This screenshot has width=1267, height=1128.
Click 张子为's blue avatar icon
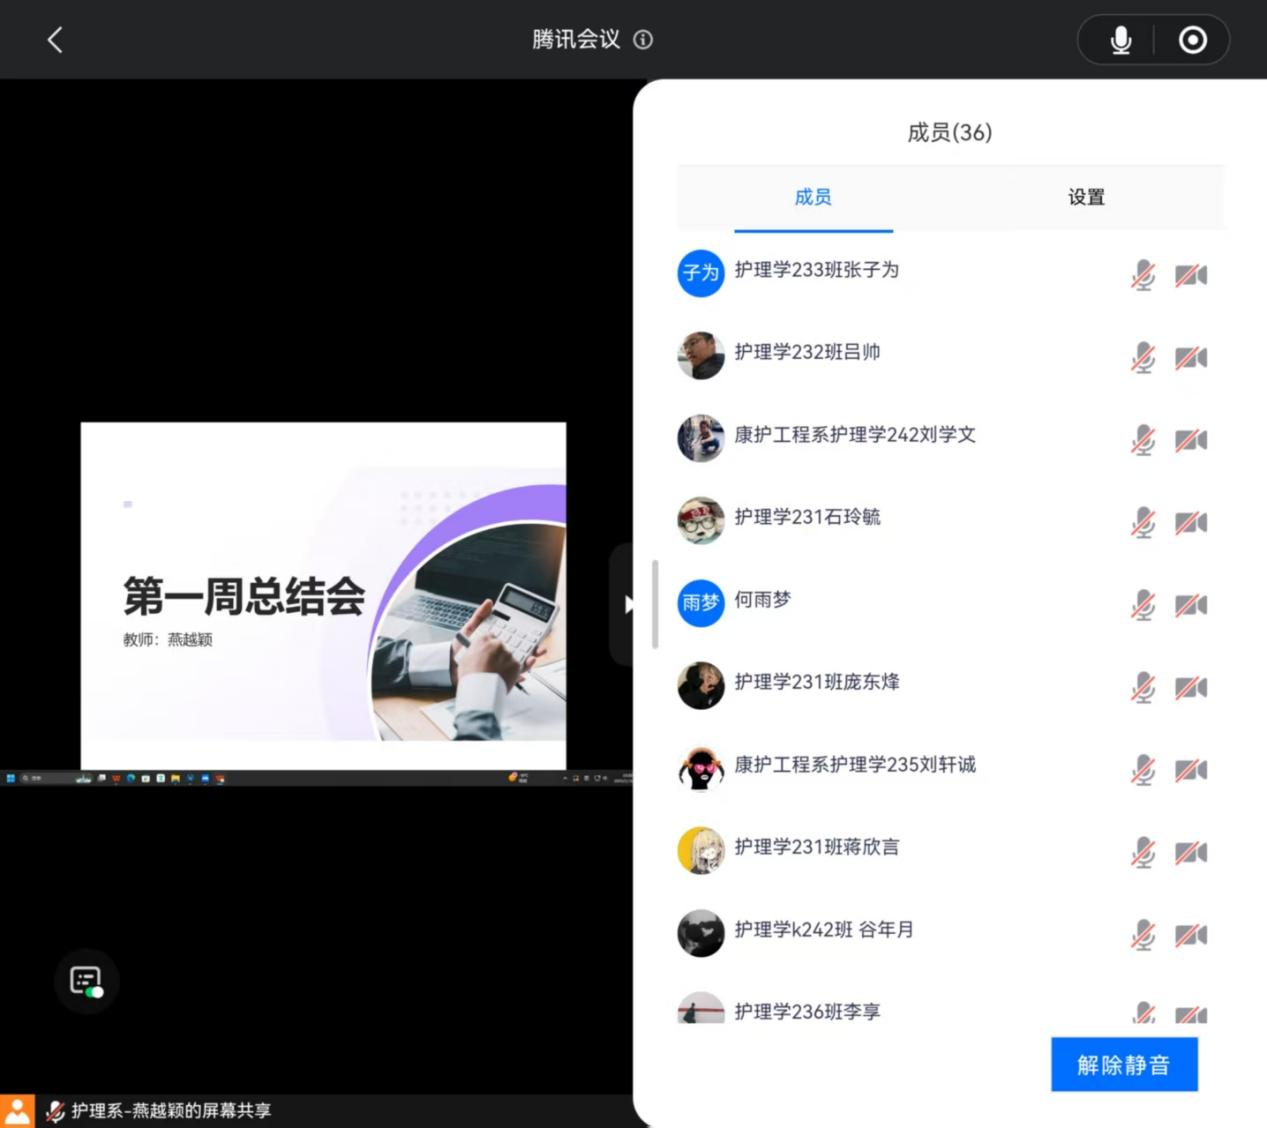[x=700, y=273]
